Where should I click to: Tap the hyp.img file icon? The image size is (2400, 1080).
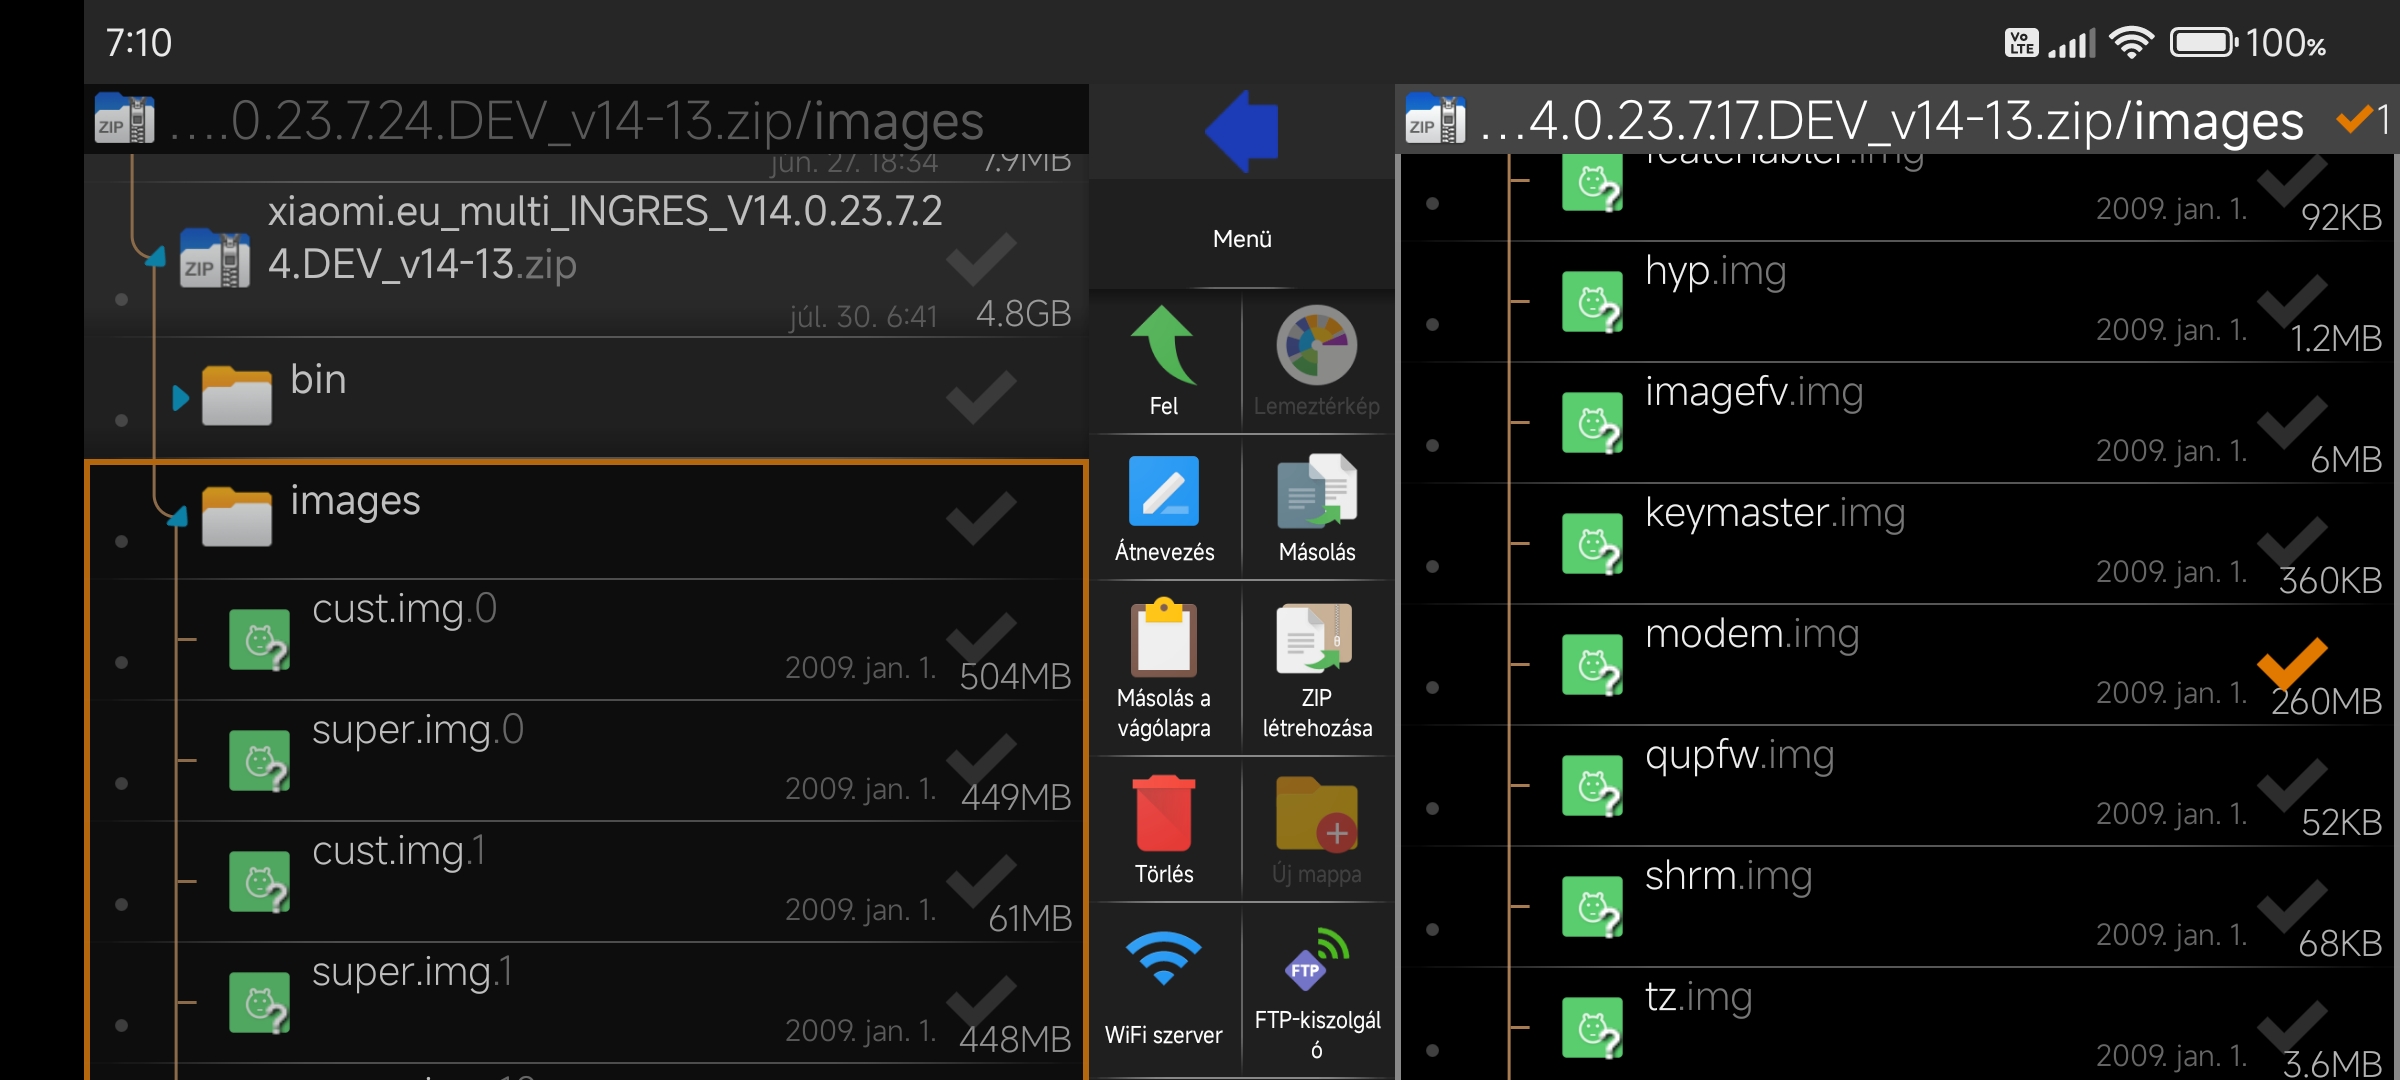coord(1592,303)
